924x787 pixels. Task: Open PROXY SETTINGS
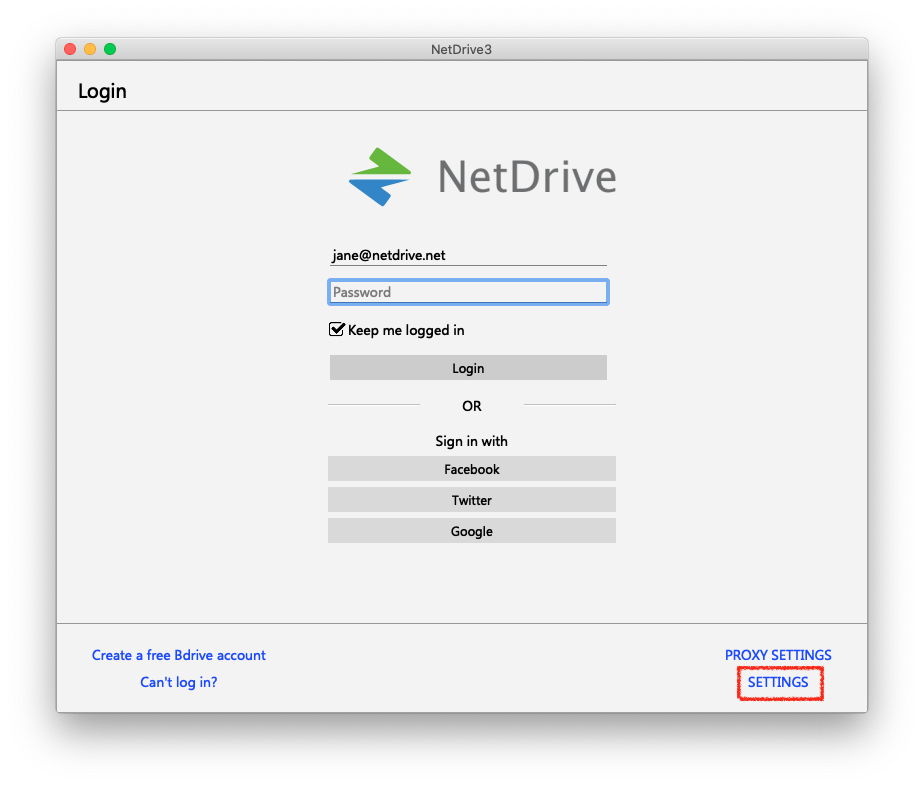778,655
